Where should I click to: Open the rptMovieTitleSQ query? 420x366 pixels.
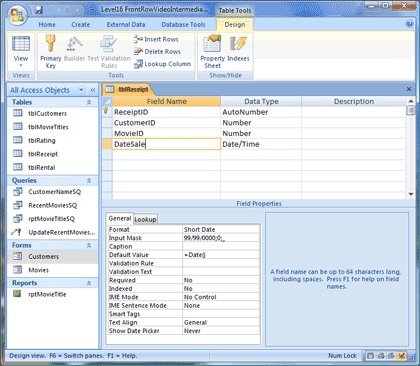52,219
